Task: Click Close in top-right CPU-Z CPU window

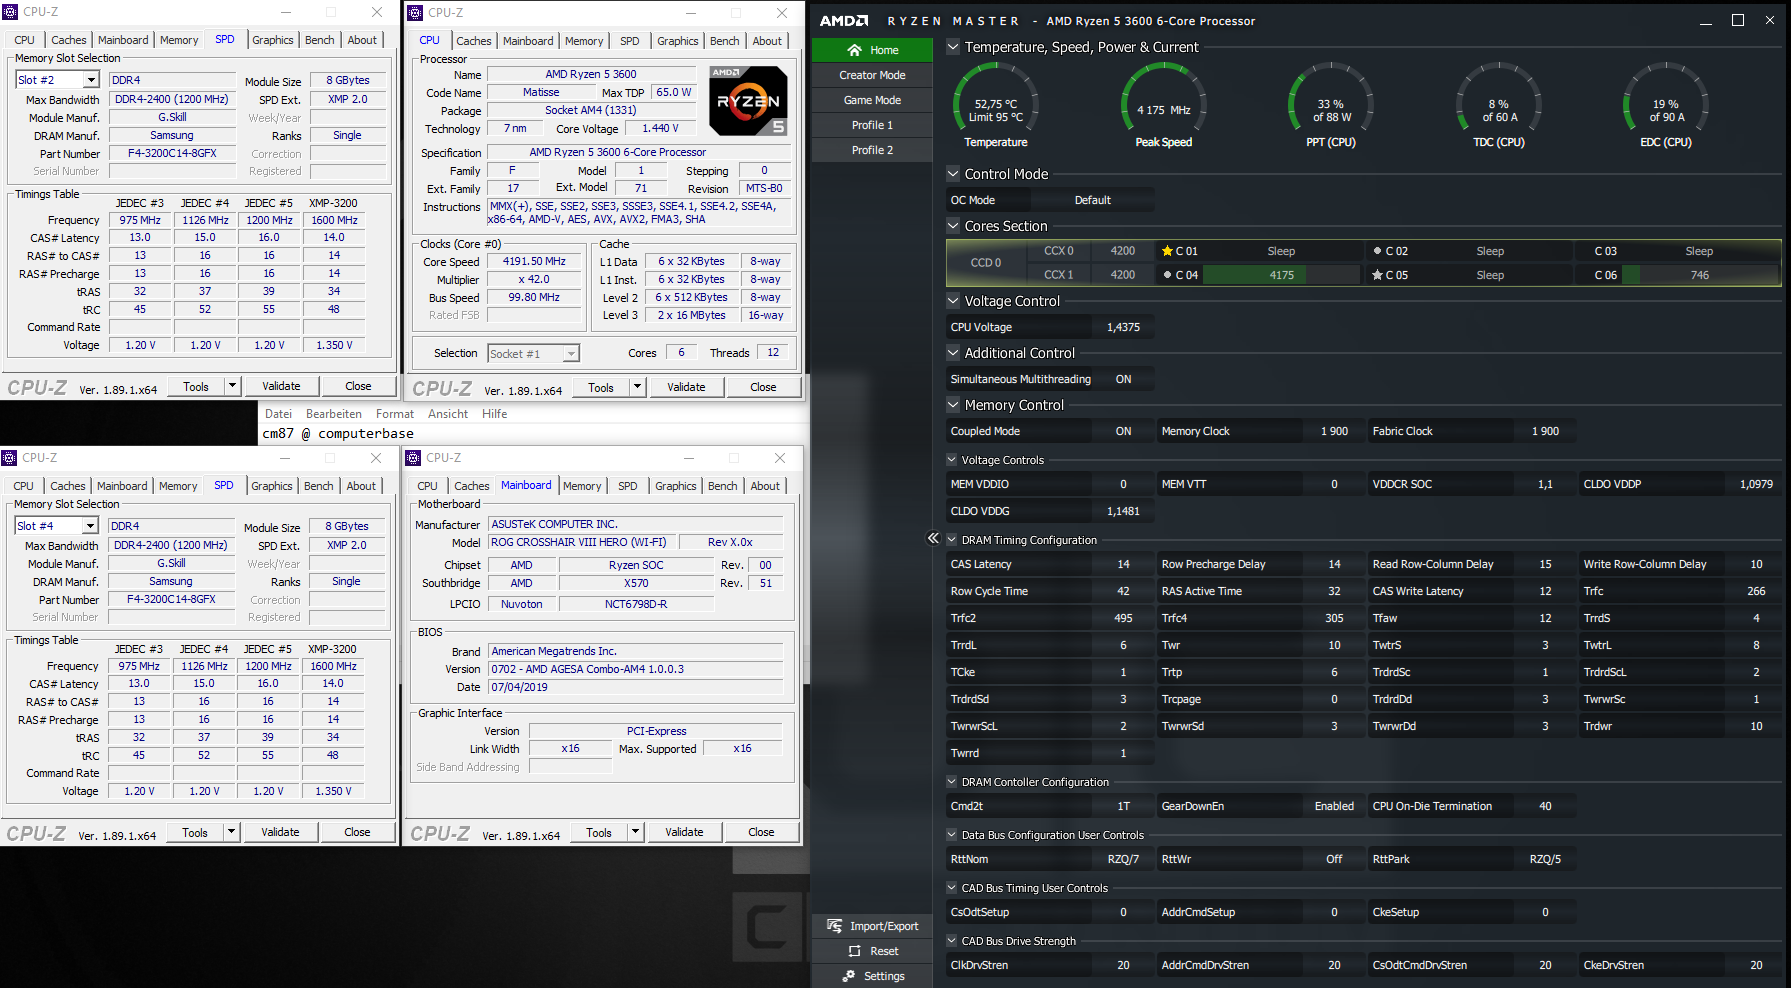Action: click(x=763, y=387)
